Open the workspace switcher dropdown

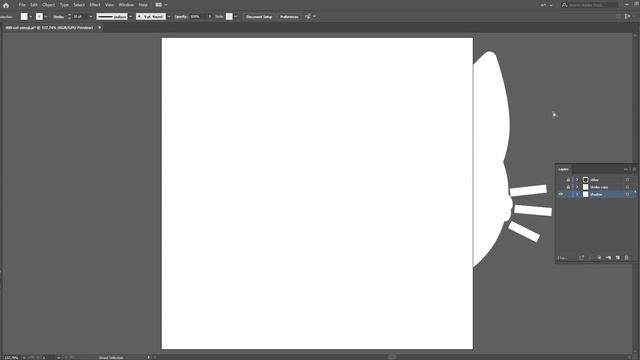pos(546,5)
